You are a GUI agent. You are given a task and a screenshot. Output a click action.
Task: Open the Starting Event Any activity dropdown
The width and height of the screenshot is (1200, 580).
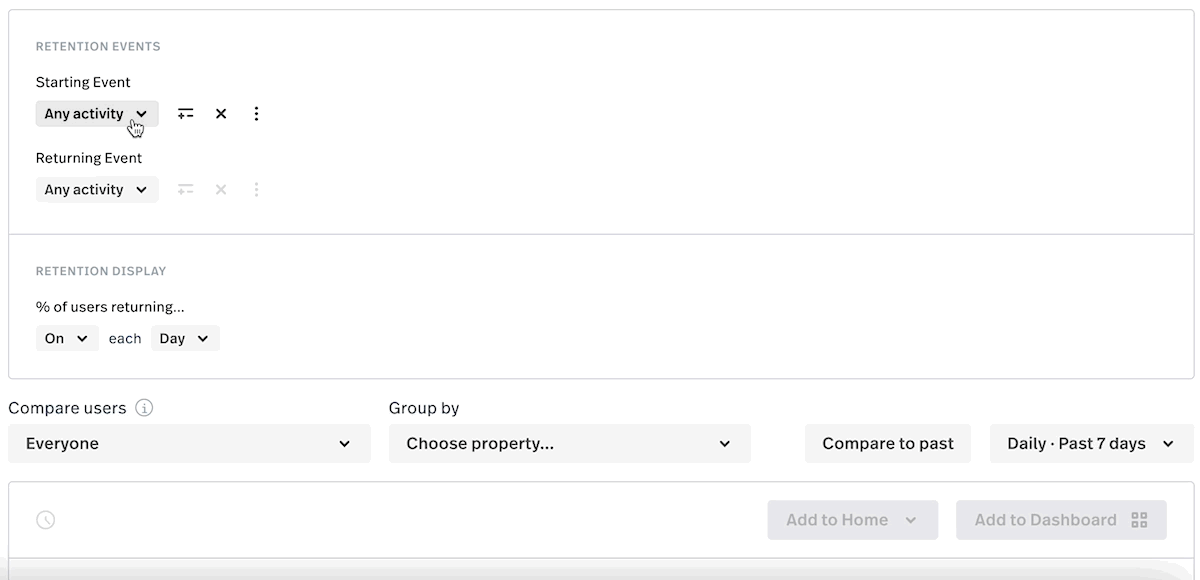point(97,114)
